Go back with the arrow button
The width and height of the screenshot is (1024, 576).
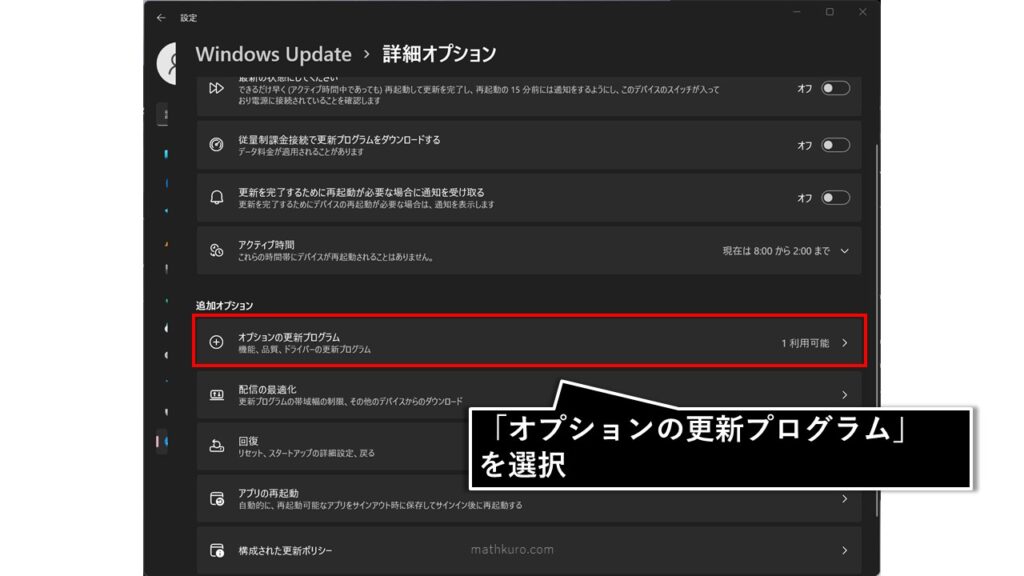click(x=161, y=18)
